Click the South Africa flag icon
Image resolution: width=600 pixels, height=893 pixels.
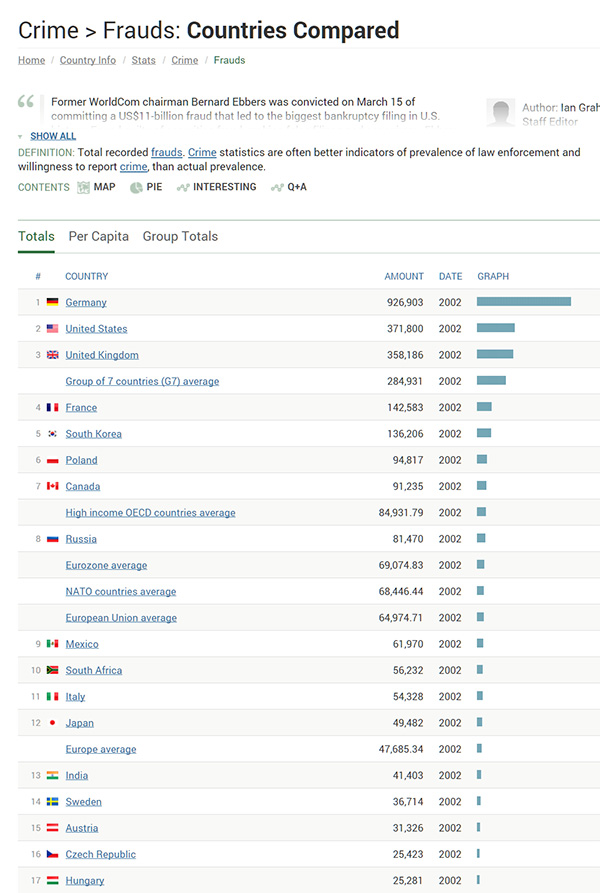(53, 670)
